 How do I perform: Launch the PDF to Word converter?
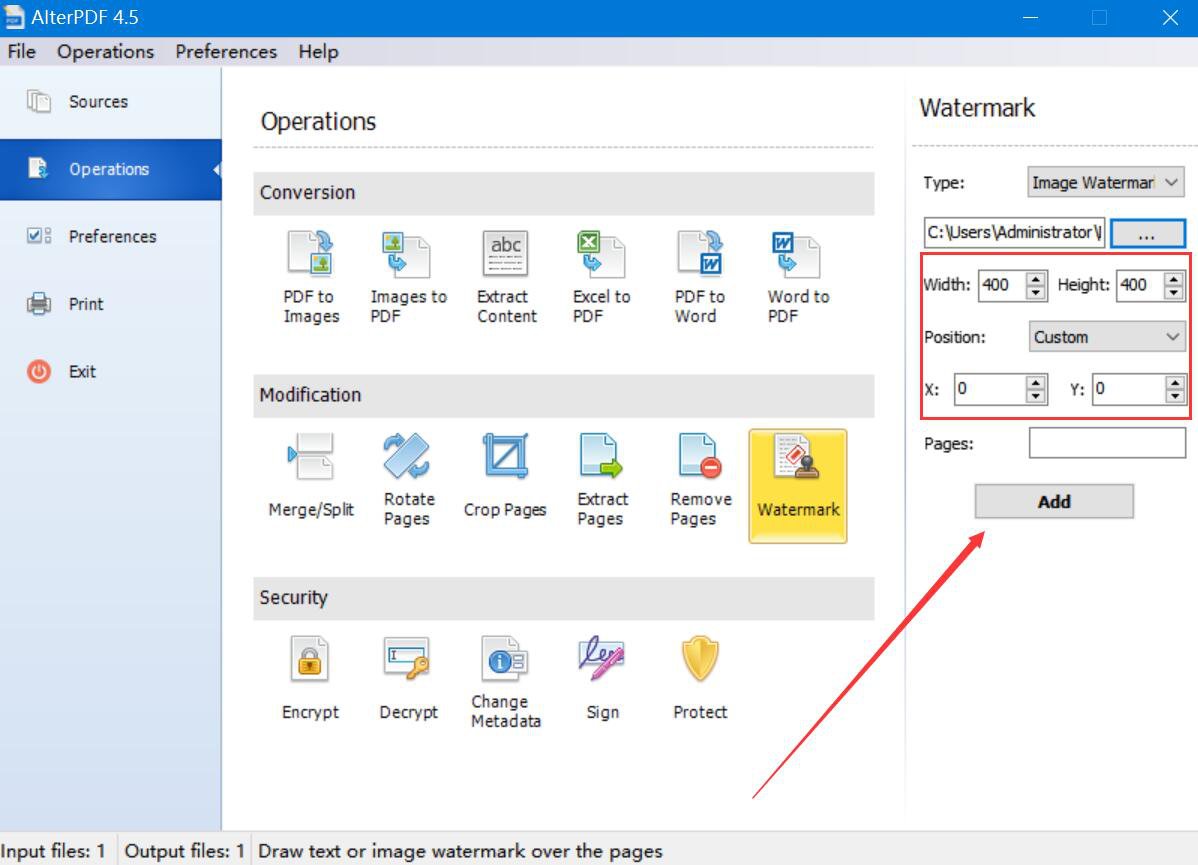point(699,277)
